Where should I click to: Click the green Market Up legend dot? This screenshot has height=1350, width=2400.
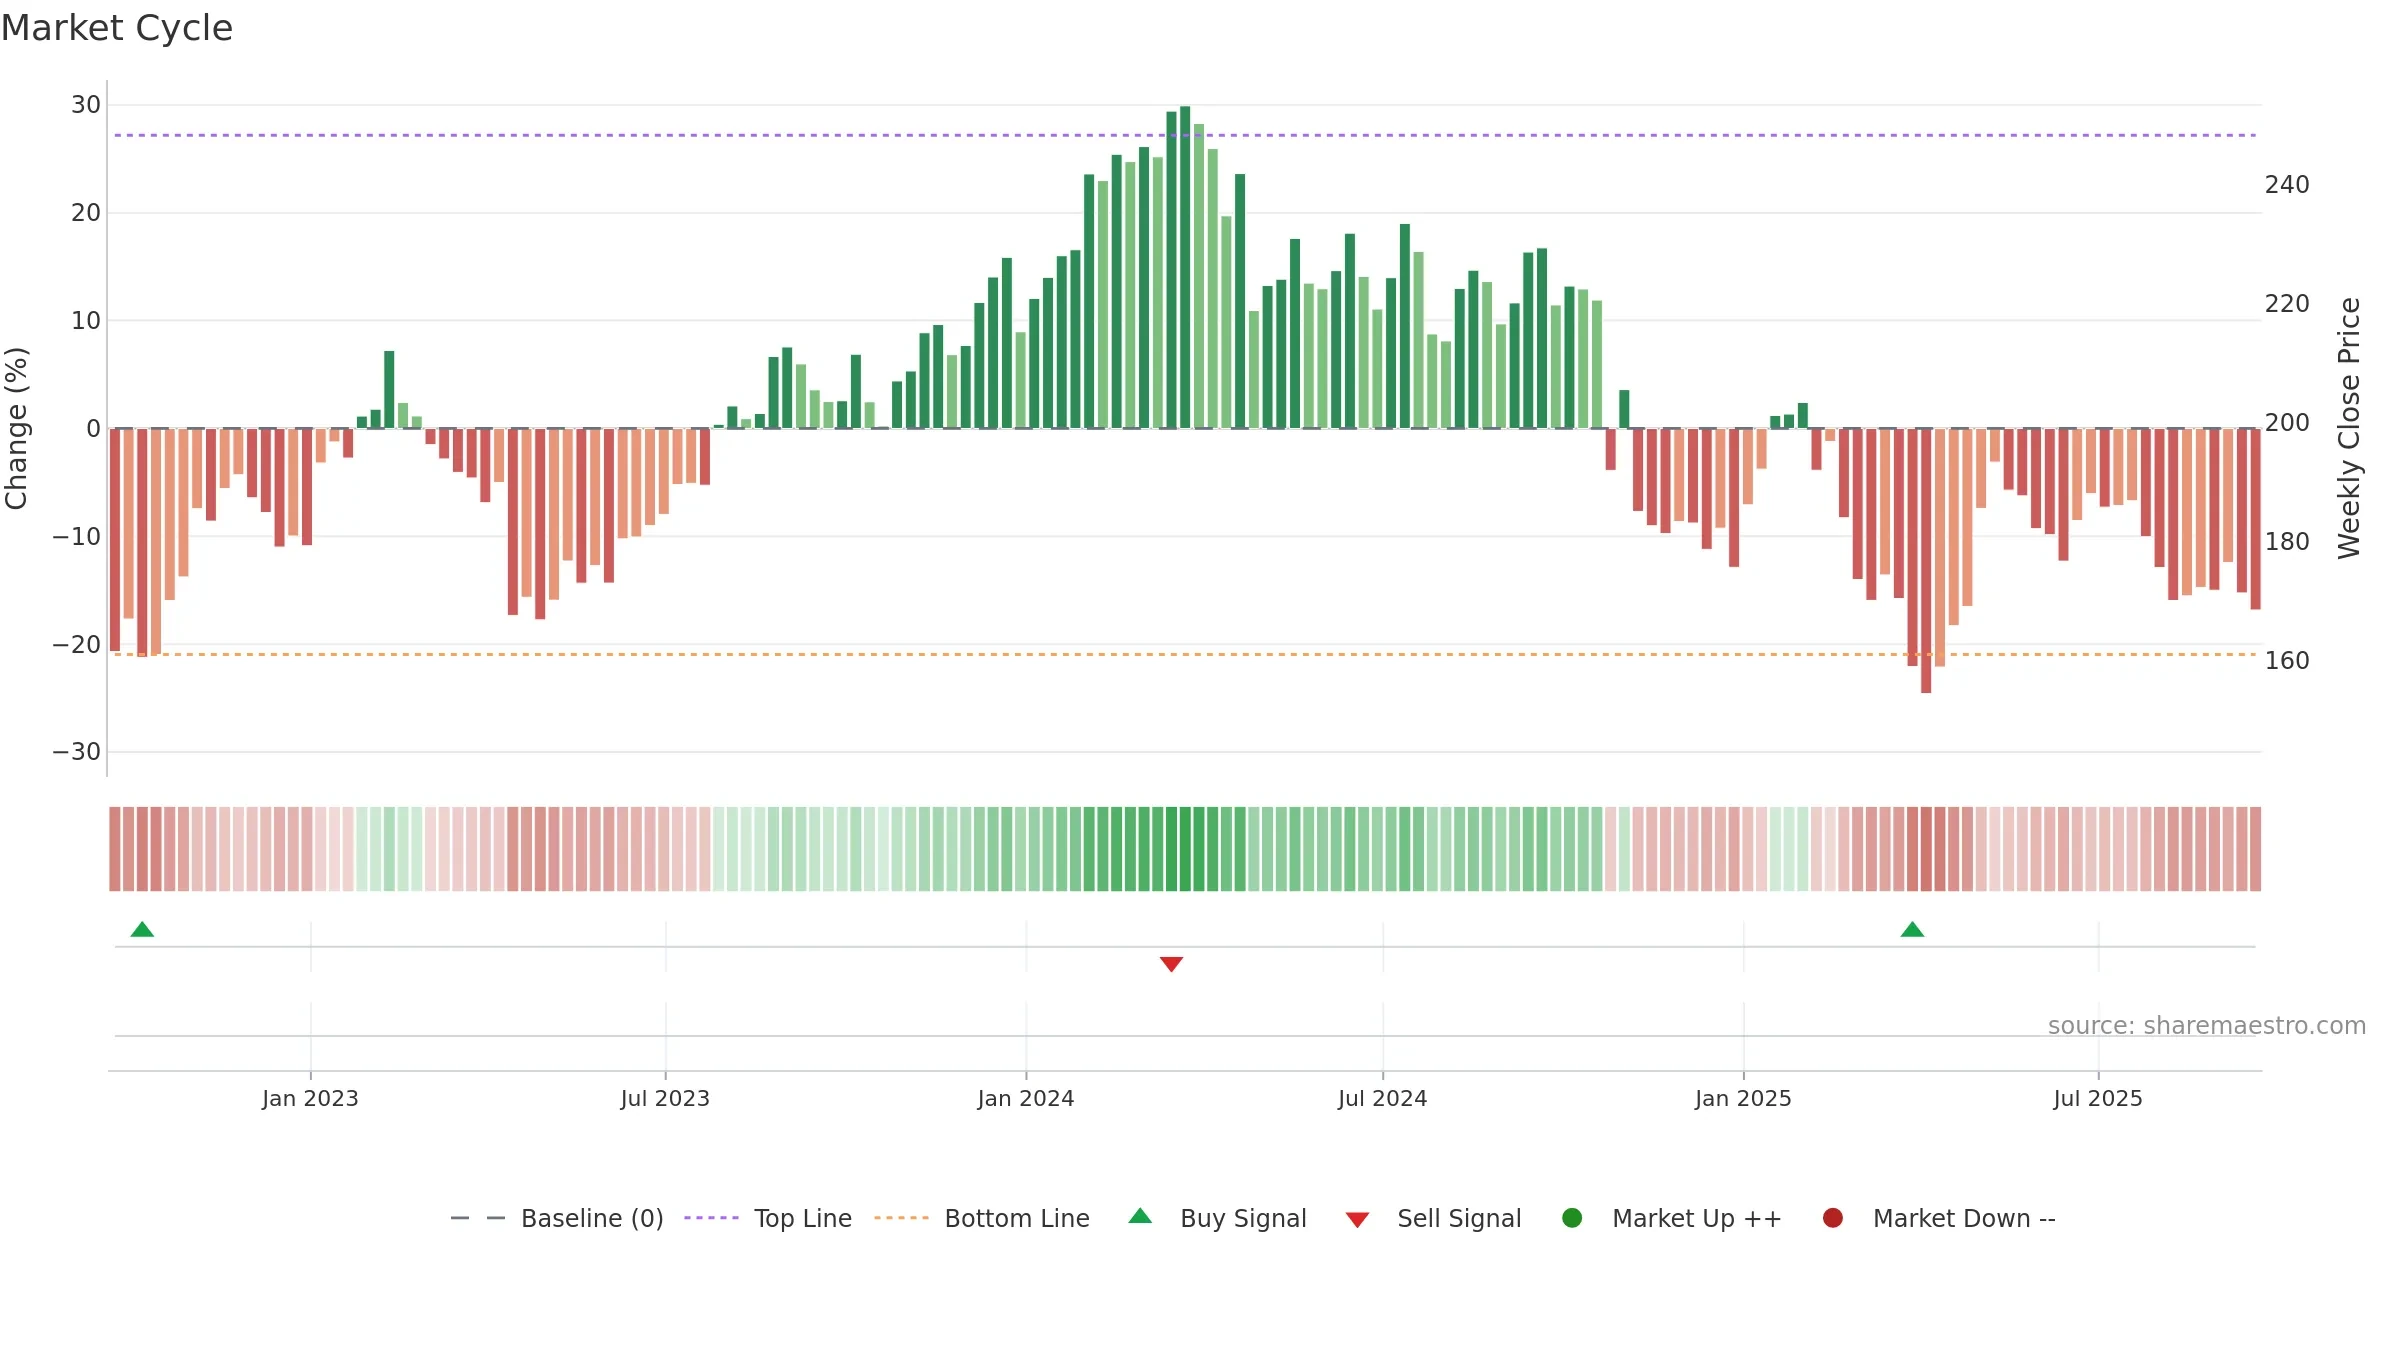pyautogui.click(x=1572, y=1218)
